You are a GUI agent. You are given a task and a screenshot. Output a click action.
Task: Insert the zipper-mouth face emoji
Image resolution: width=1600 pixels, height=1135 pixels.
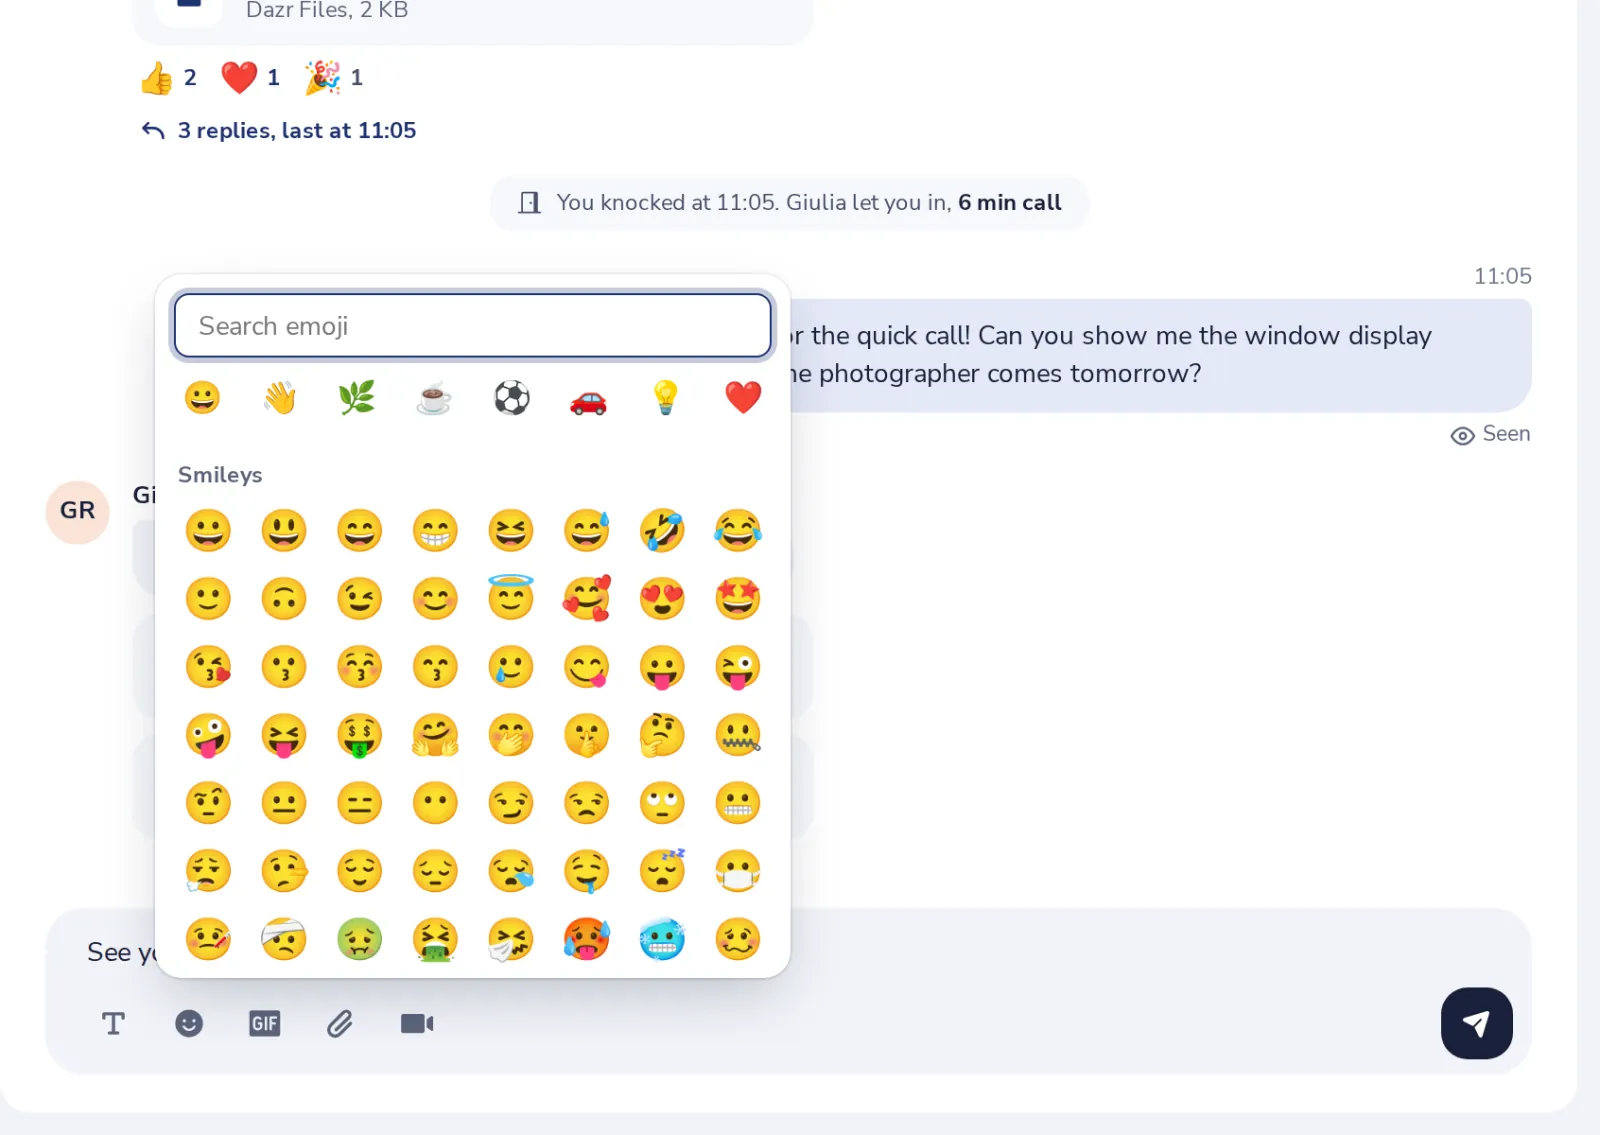(738, 735)
